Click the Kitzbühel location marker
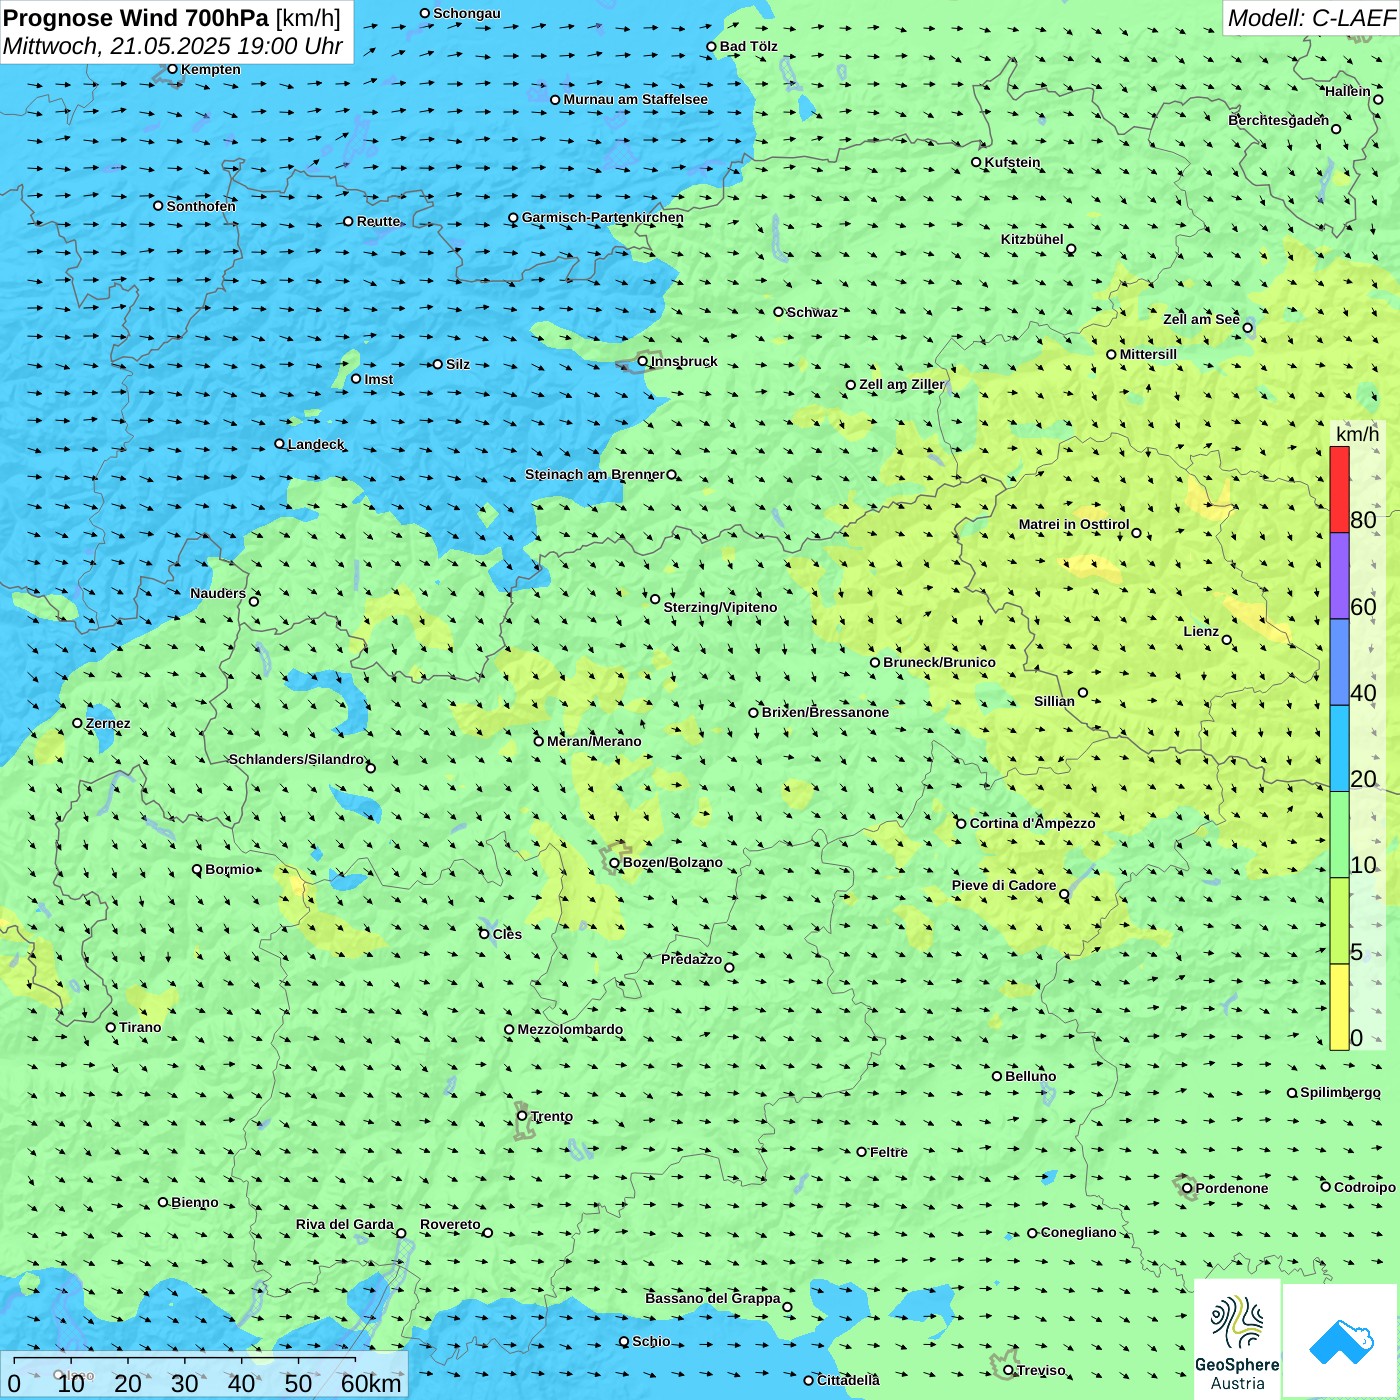1400x1400 pixels. pos(1071,249)
